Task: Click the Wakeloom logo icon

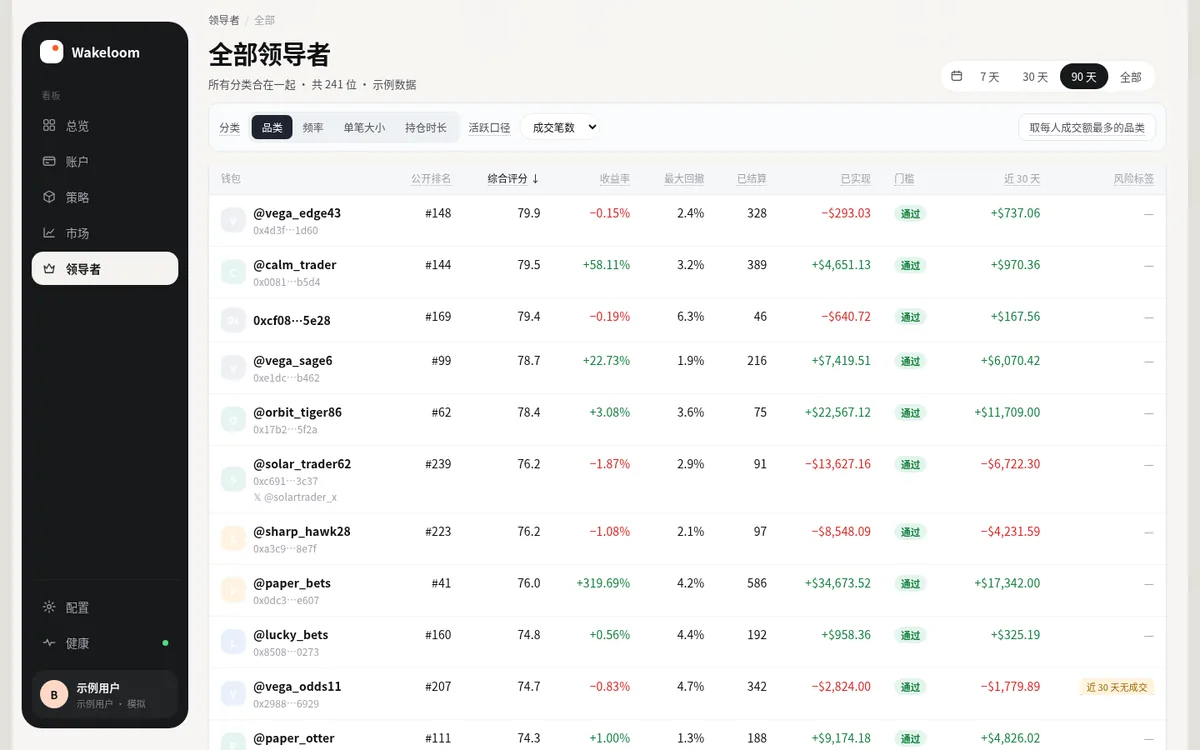Action: click(x=51, y=52)
